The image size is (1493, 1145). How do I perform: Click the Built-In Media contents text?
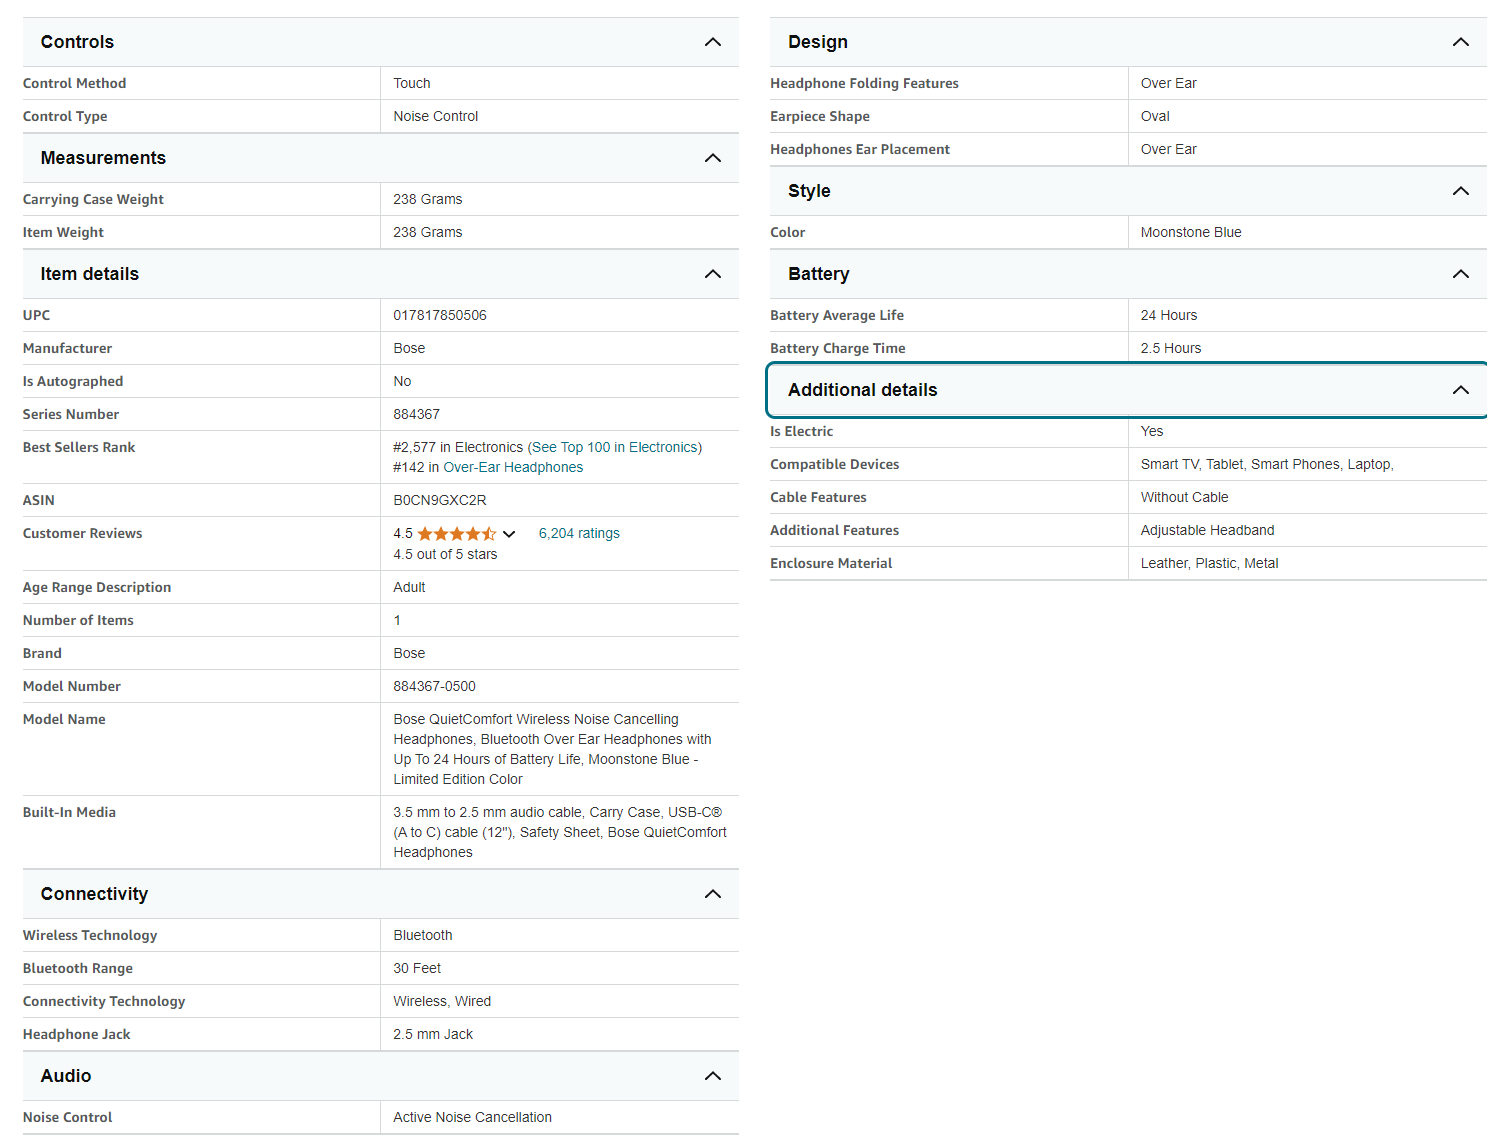click(x=560, y=832)
